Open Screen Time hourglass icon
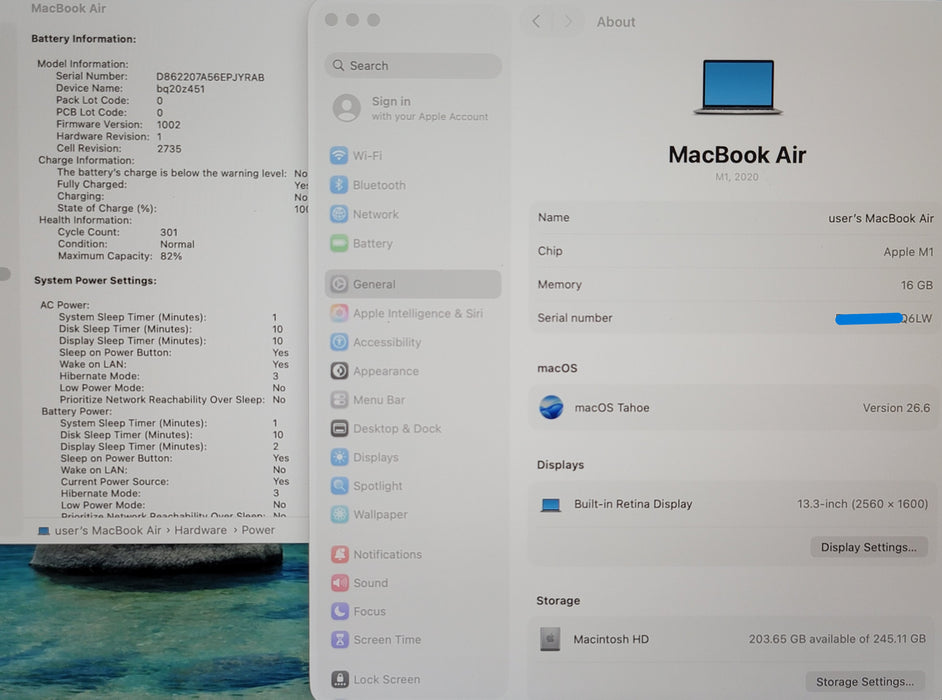Image resolution: width=942 pixels, height=700 pixels. [339, 639]
